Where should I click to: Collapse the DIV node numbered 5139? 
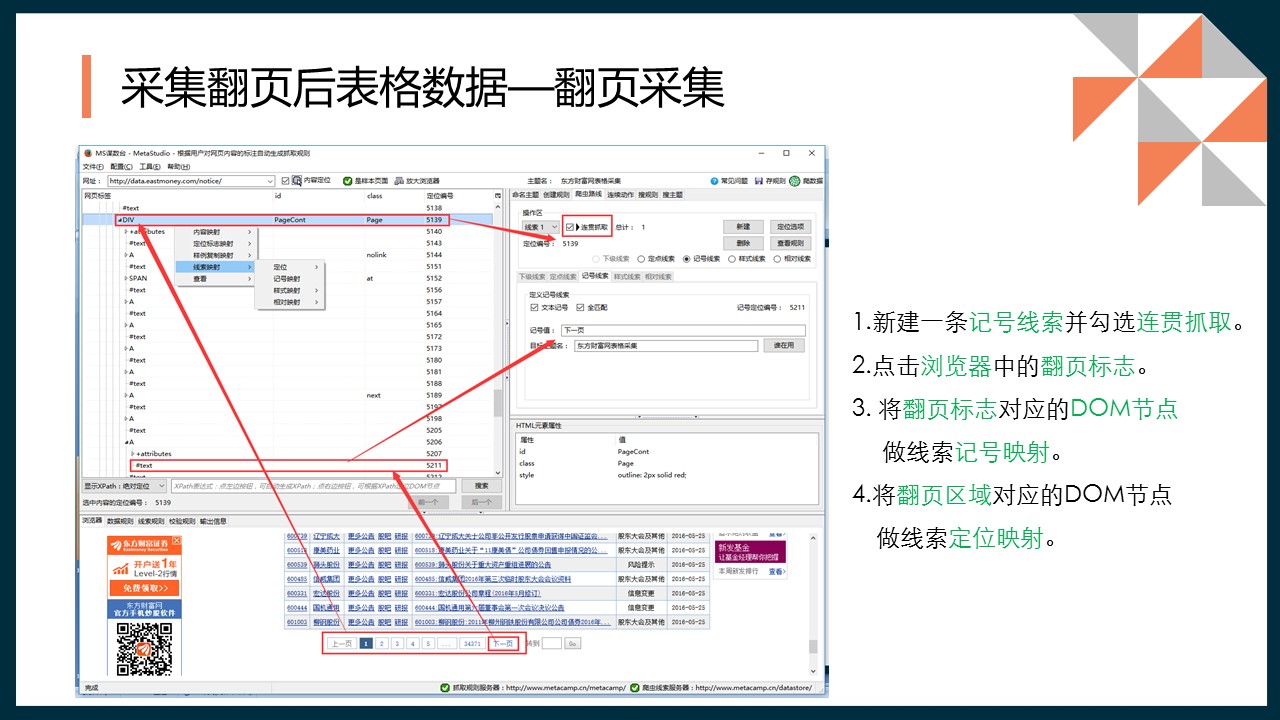[119, 220]
